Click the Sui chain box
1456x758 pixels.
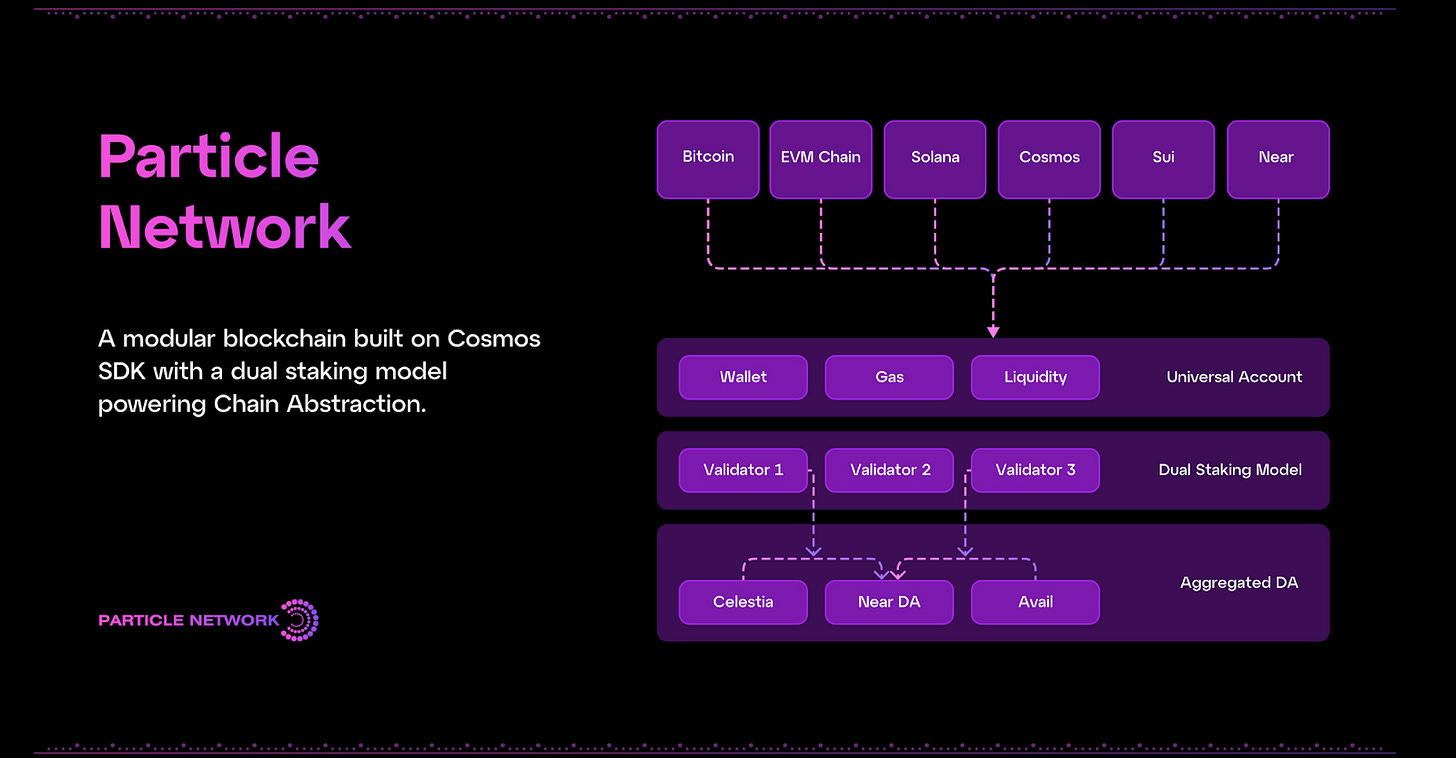click(x=1164, y=159)
